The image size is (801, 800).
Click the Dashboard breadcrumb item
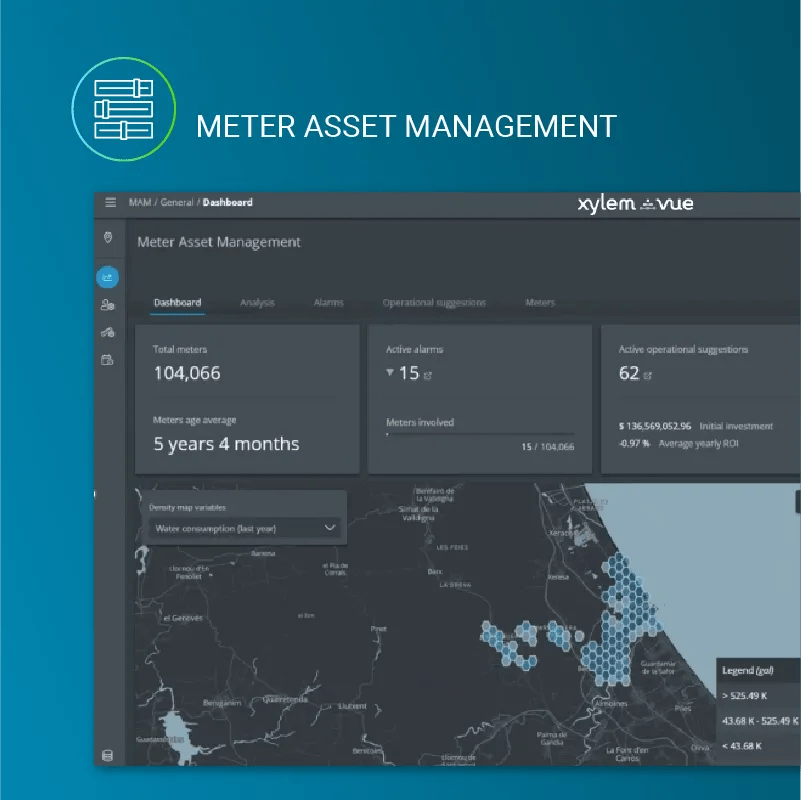pyautogui.click(x=227, y=202)
